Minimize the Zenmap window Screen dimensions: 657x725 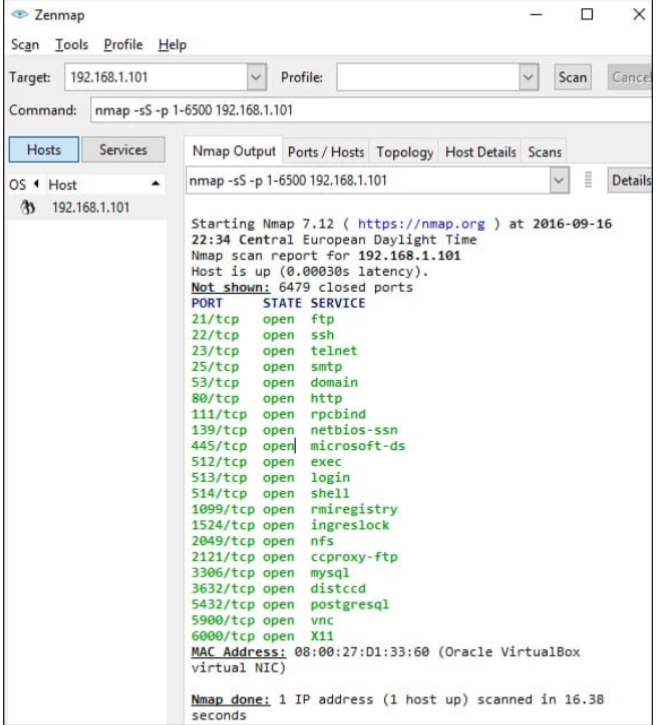tap(536, 14)
